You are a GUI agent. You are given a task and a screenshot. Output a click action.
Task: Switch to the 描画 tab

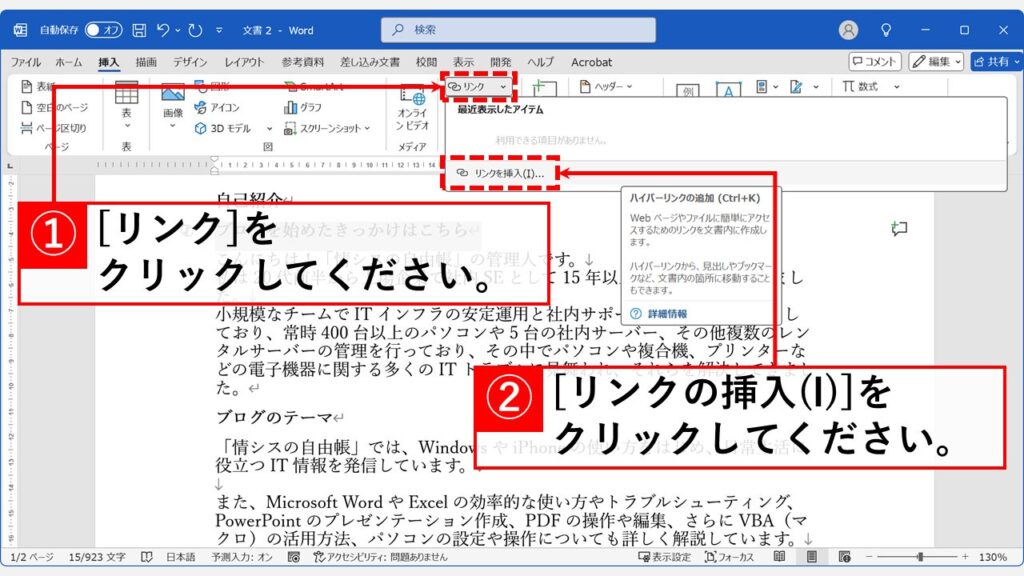point(146,62)
